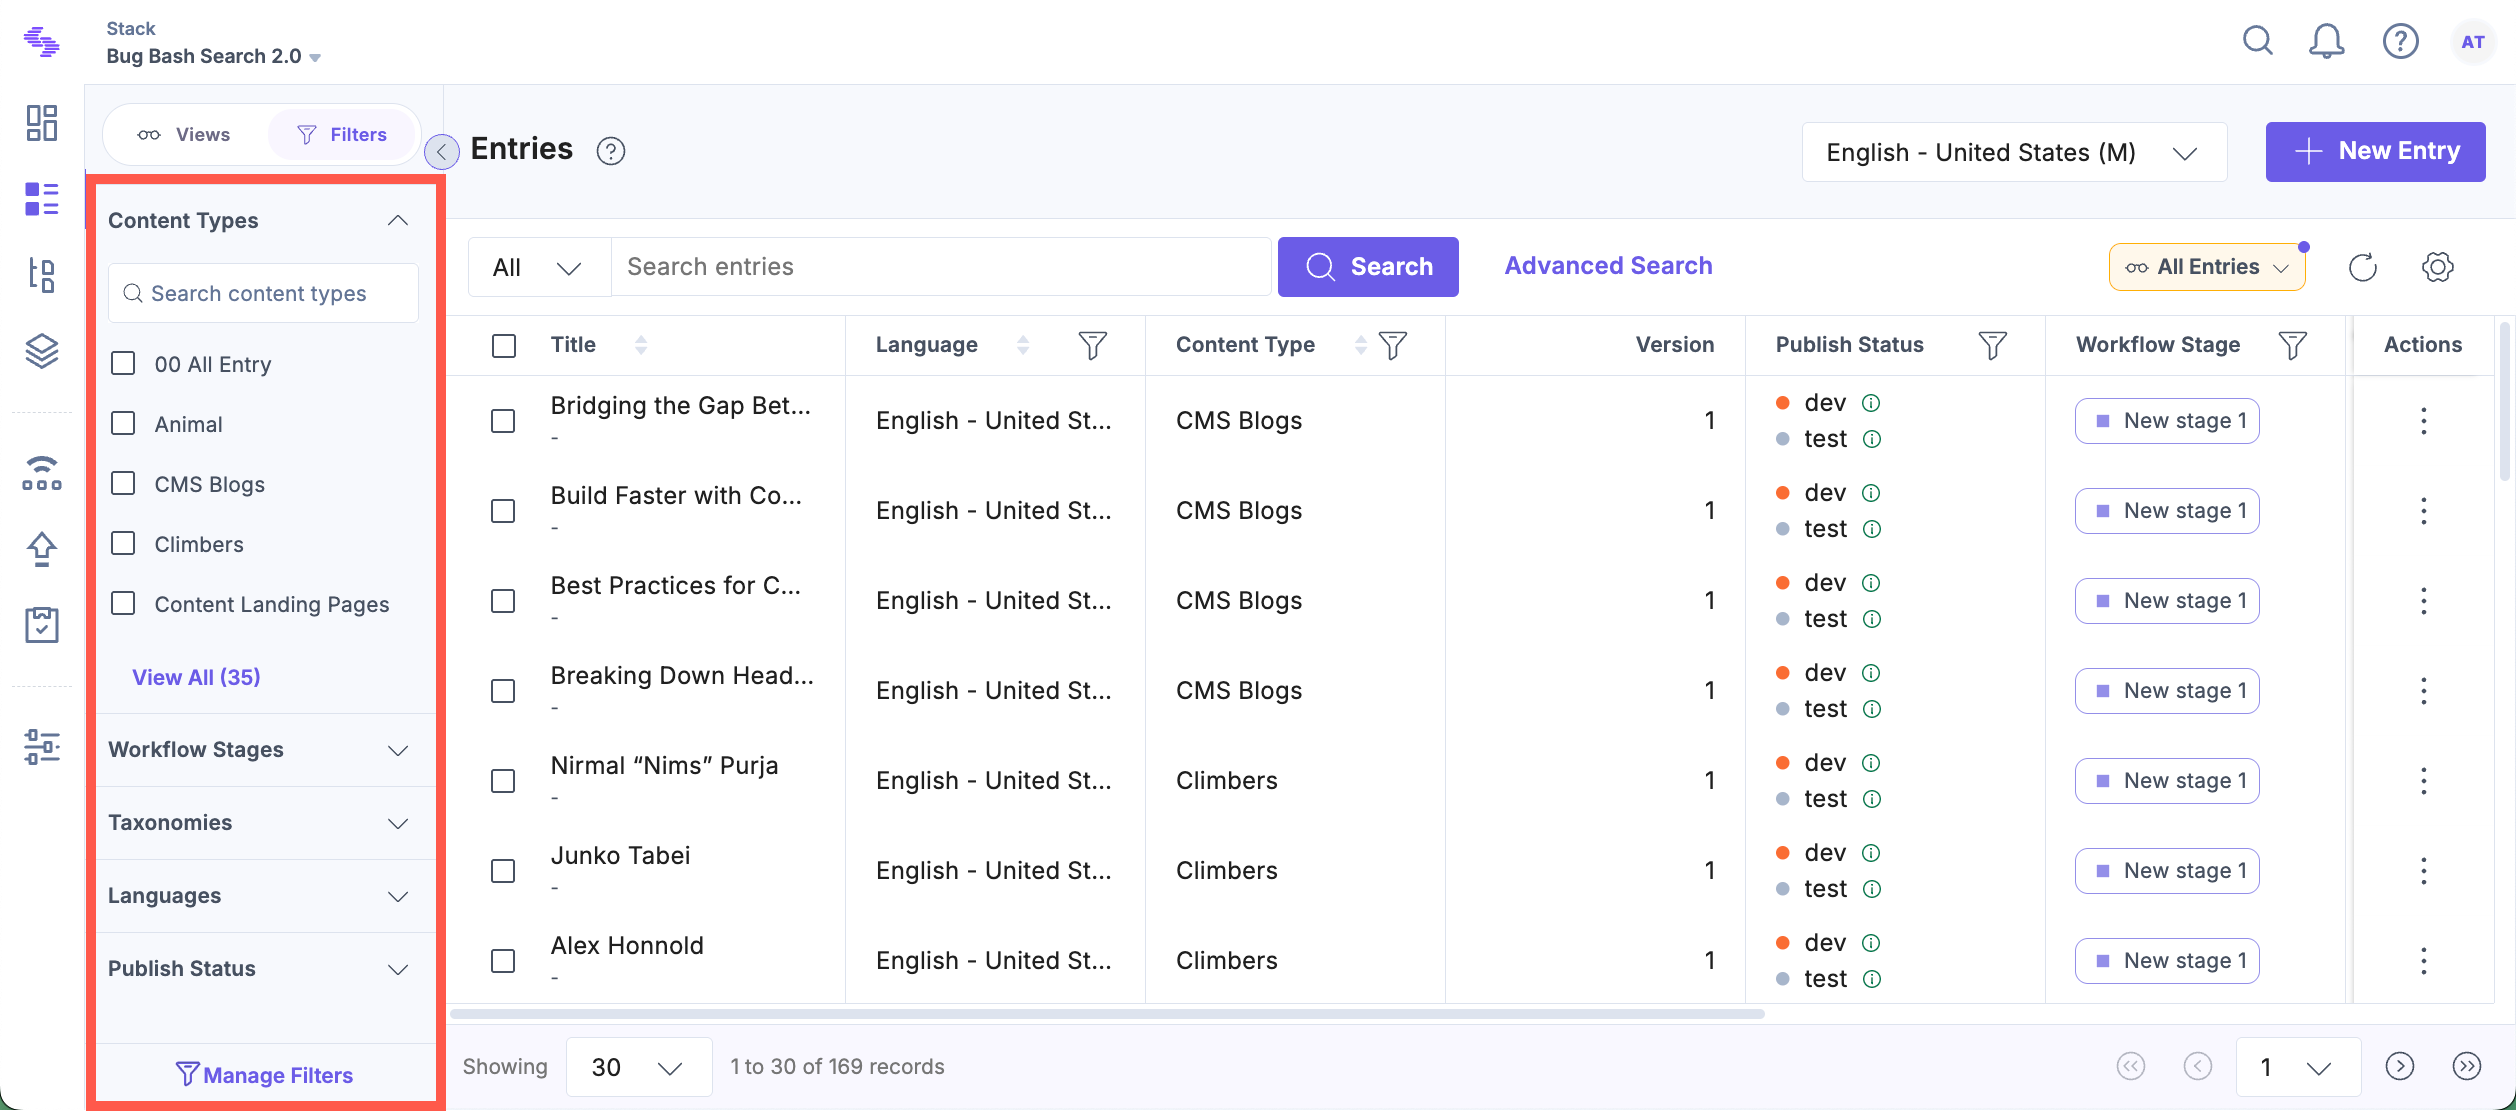
Task: Open the AT user avatar menu
Action: [2473, 42]
